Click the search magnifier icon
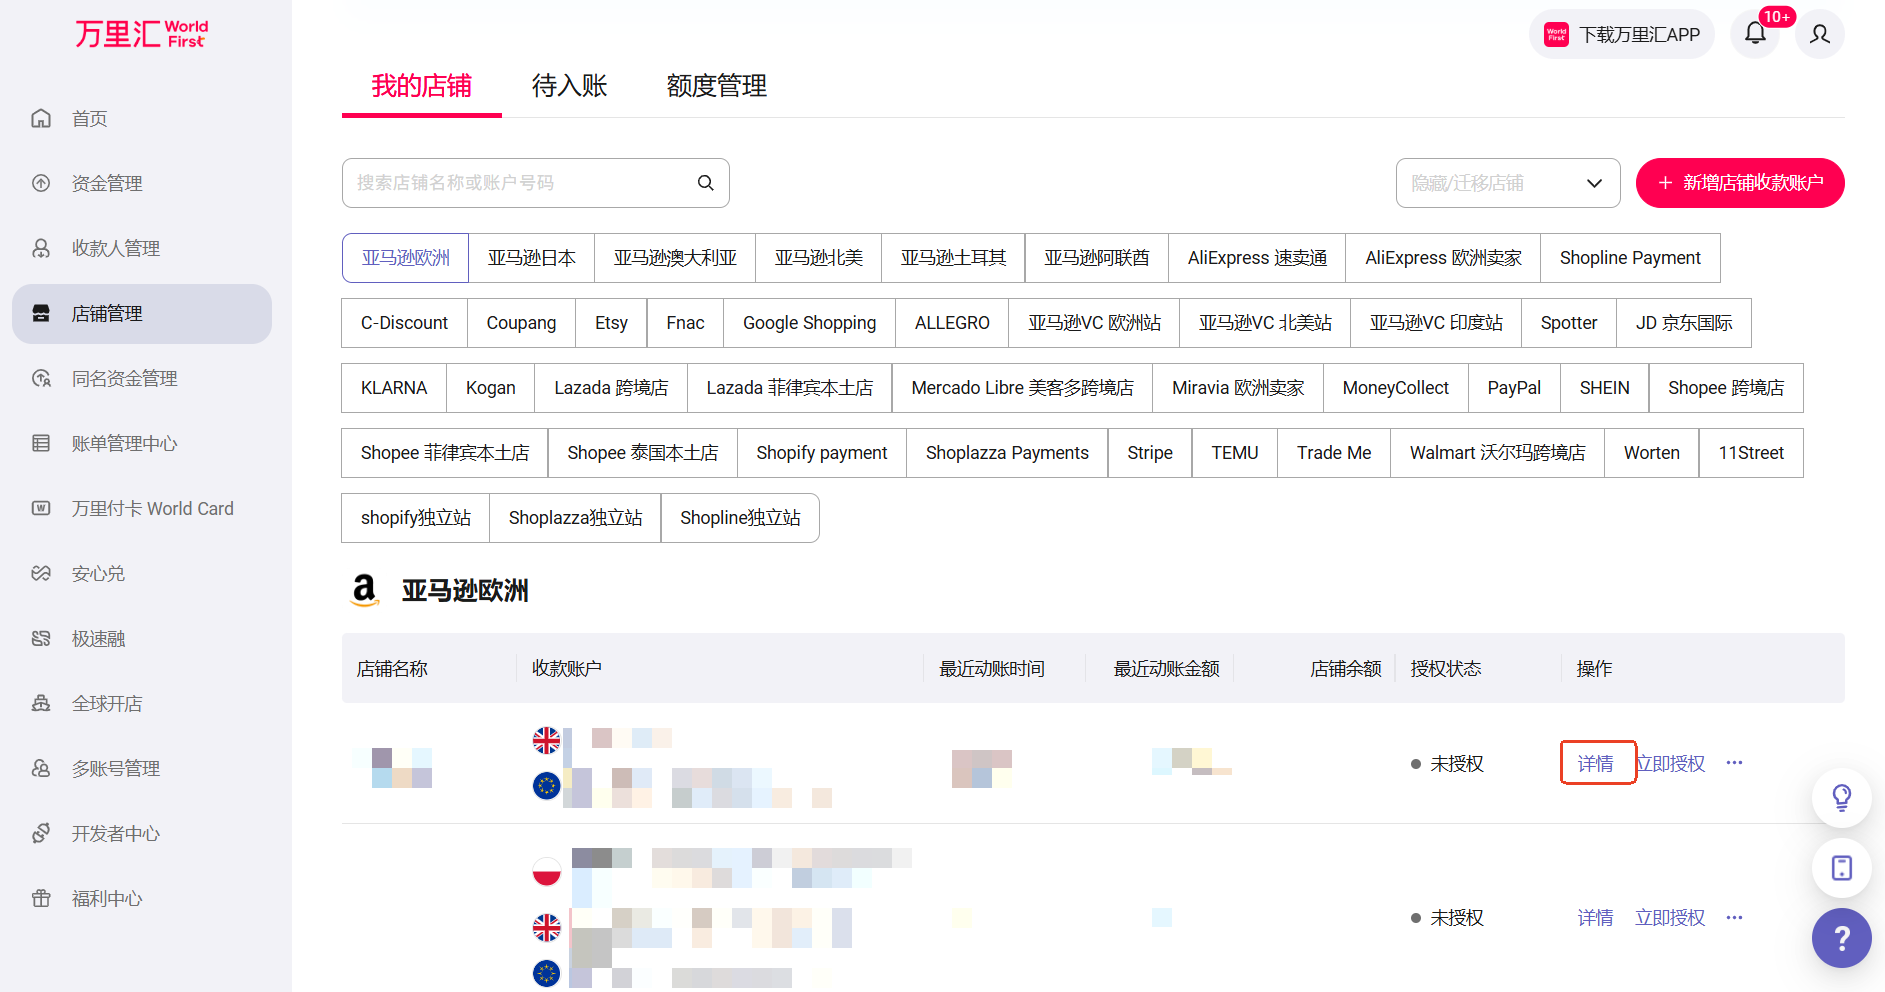 pos(705,183)
